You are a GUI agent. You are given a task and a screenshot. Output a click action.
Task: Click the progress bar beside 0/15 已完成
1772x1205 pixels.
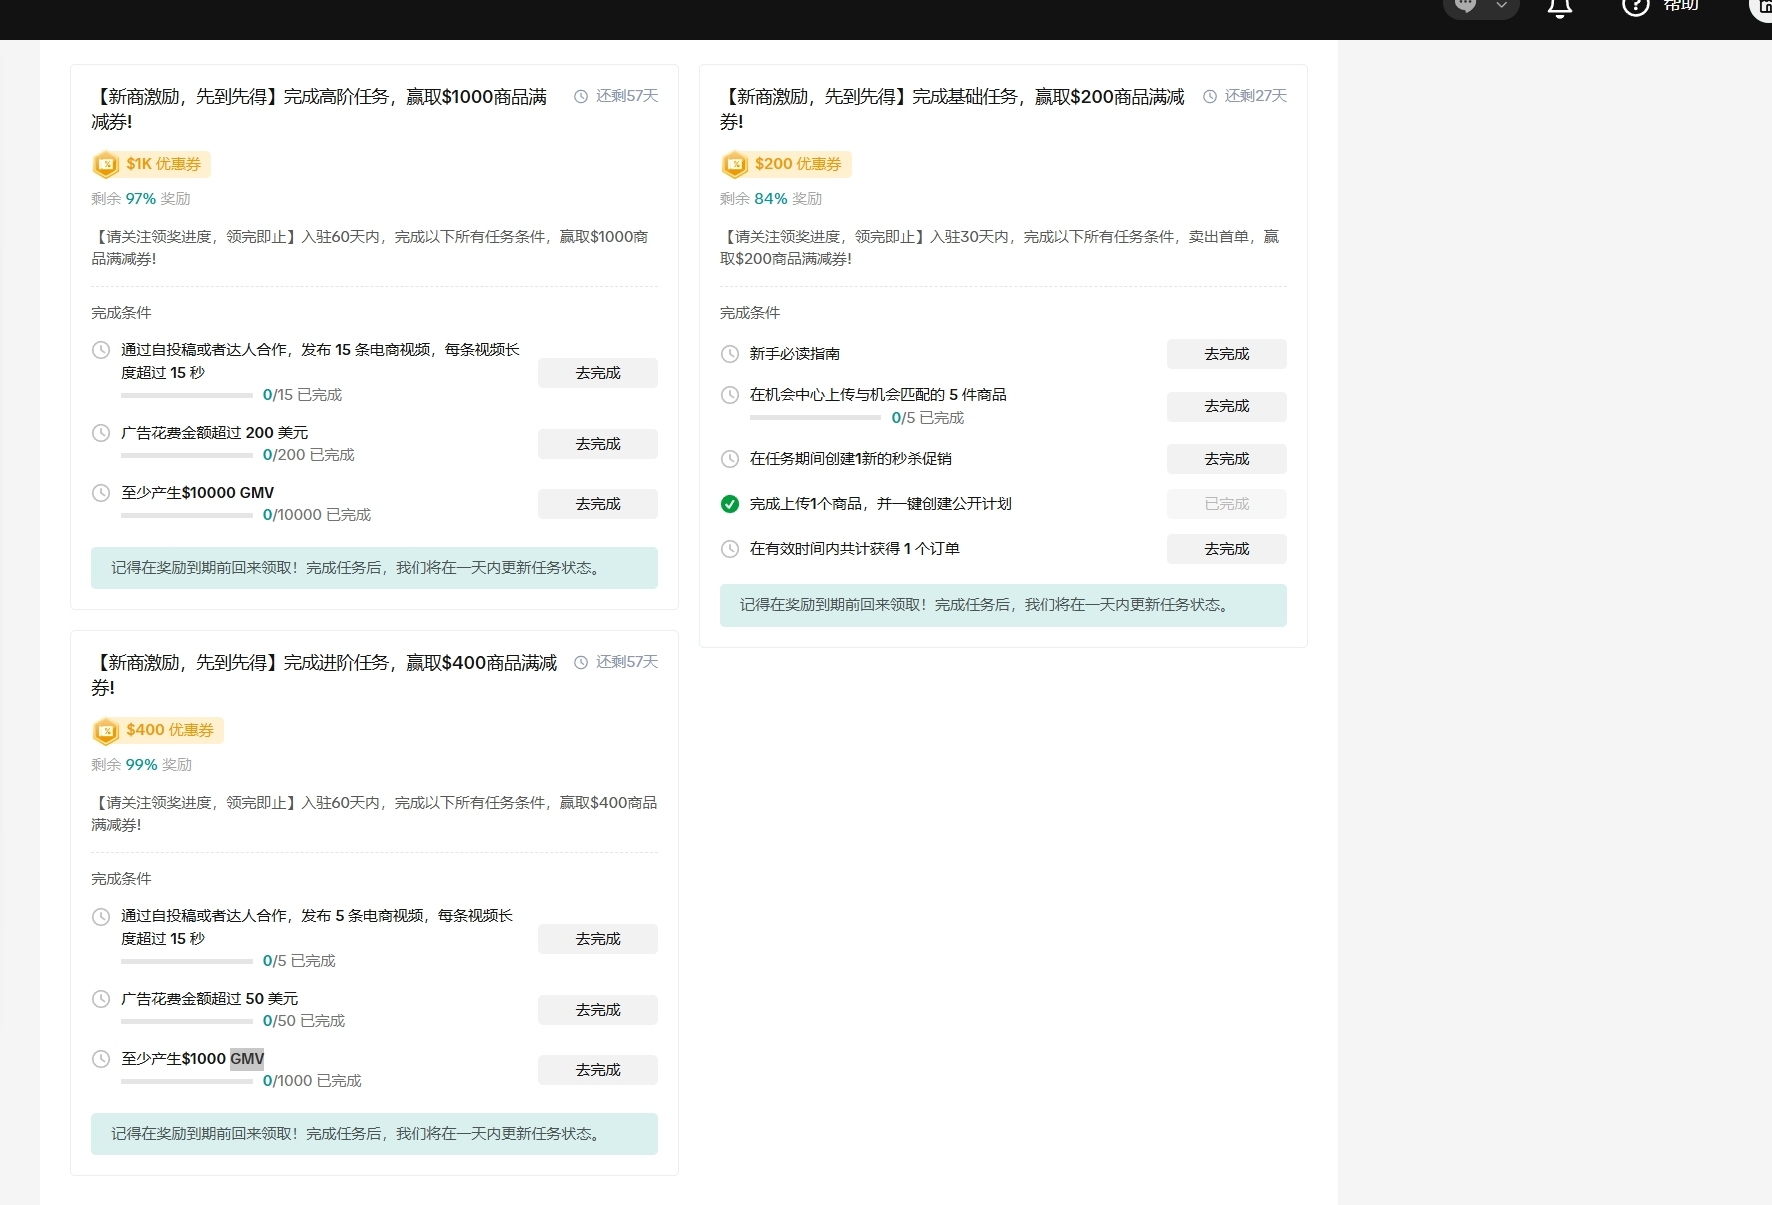pyautogui.click(x=187, y=395)
